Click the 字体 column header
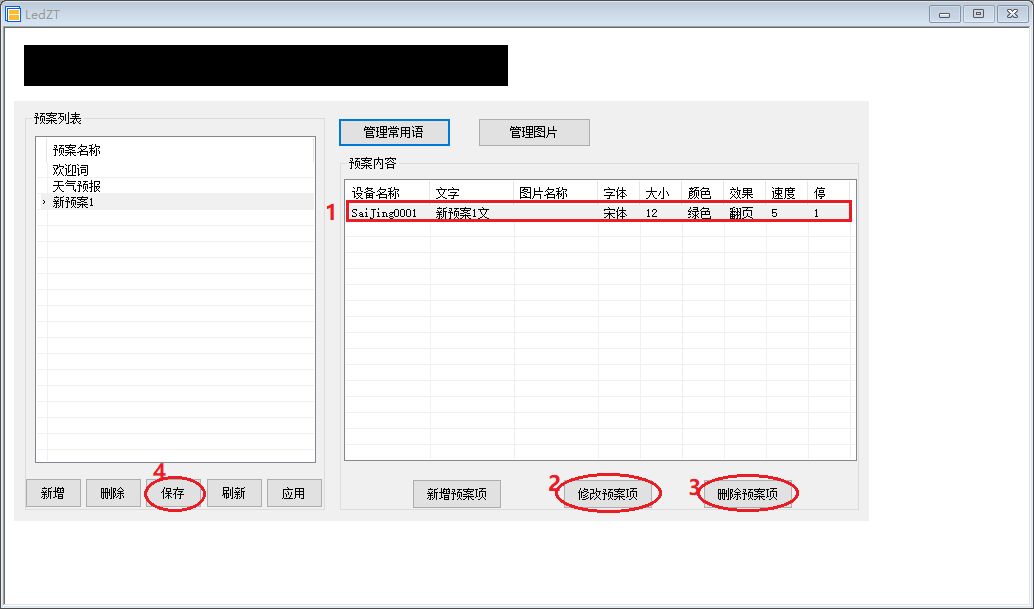 [619, 192]
